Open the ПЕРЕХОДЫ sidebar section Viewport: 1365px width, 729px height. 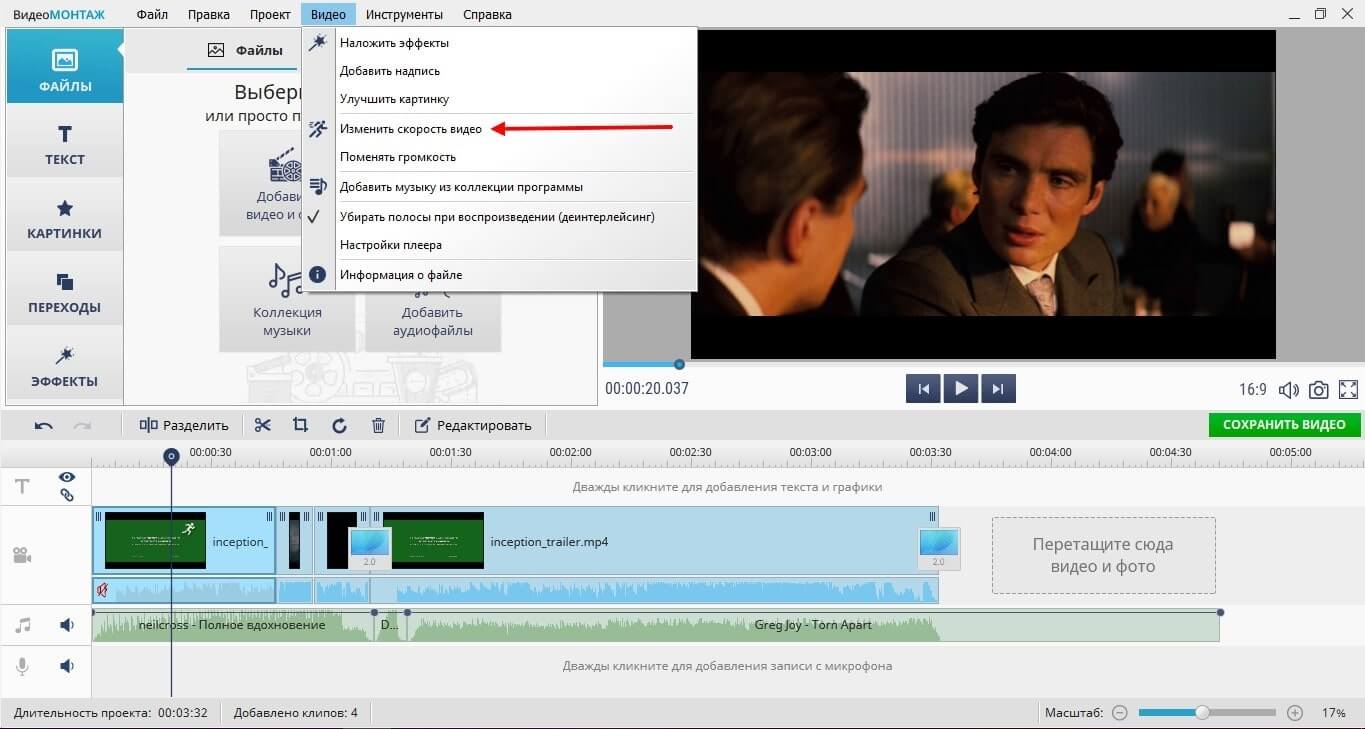[x=65, y=291]
